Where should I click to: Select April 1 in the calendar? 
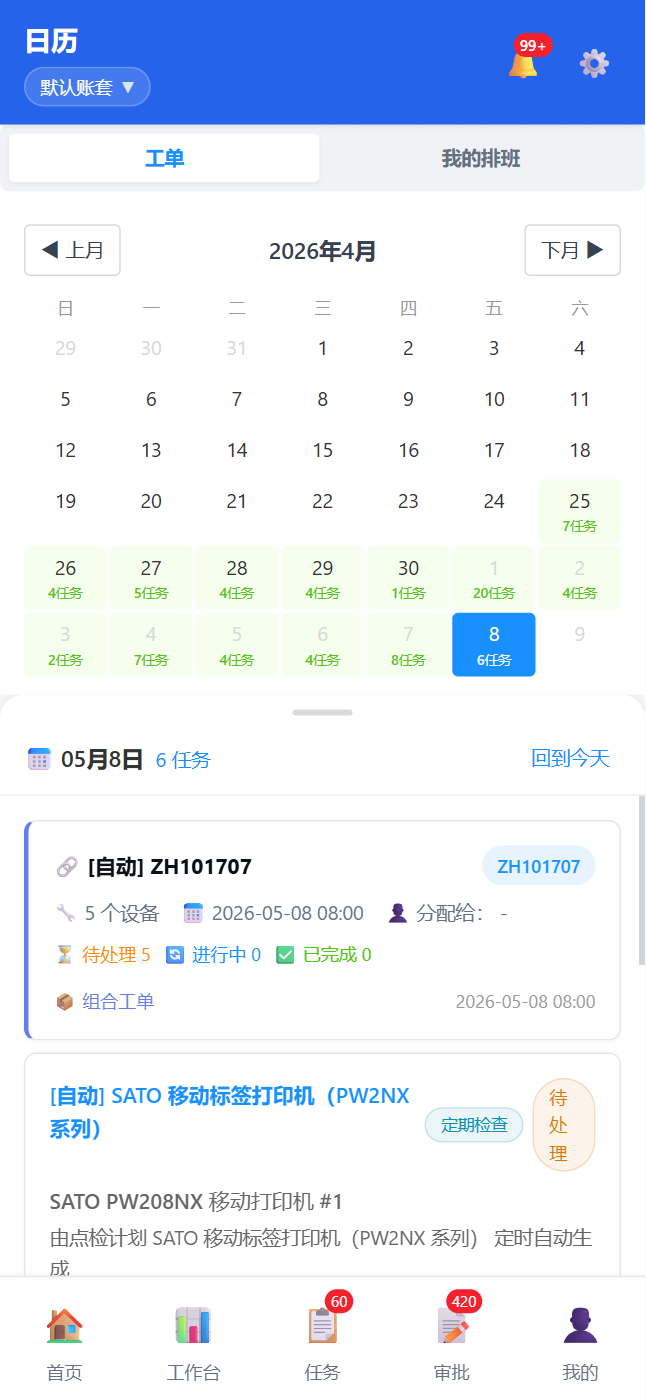(323, 348)
